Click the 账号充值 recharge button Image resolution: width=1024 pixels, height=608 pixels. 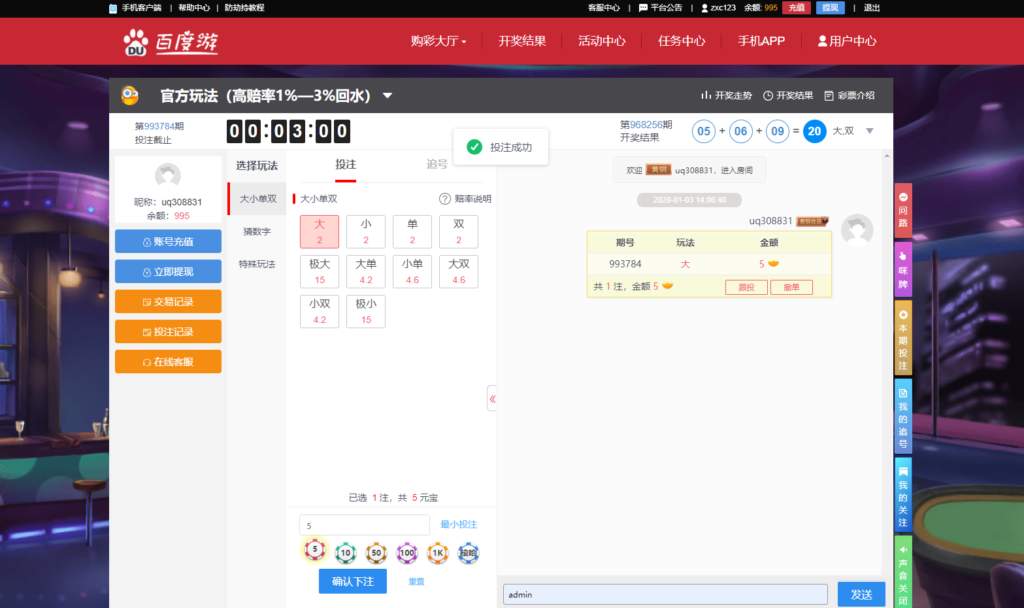tap(168, 242)
